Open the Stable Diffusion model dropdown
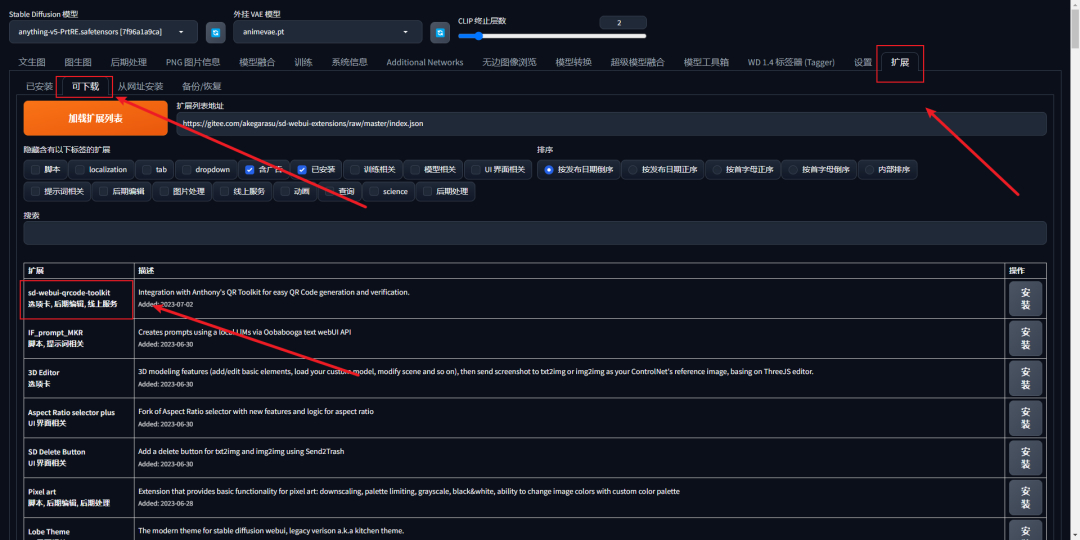This screenshot has width=1080, height=540. [x=103, y=32]
